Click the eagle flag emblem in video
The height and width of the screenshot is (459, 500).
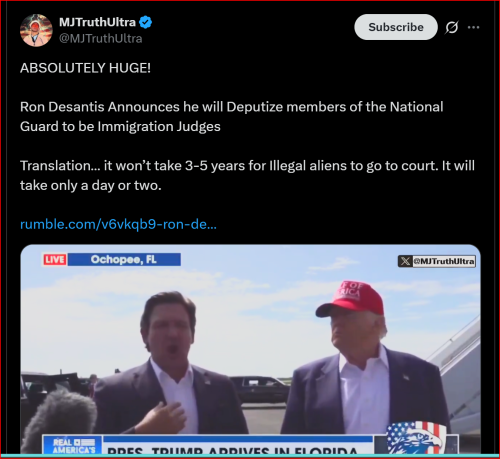tap(416, 438)
